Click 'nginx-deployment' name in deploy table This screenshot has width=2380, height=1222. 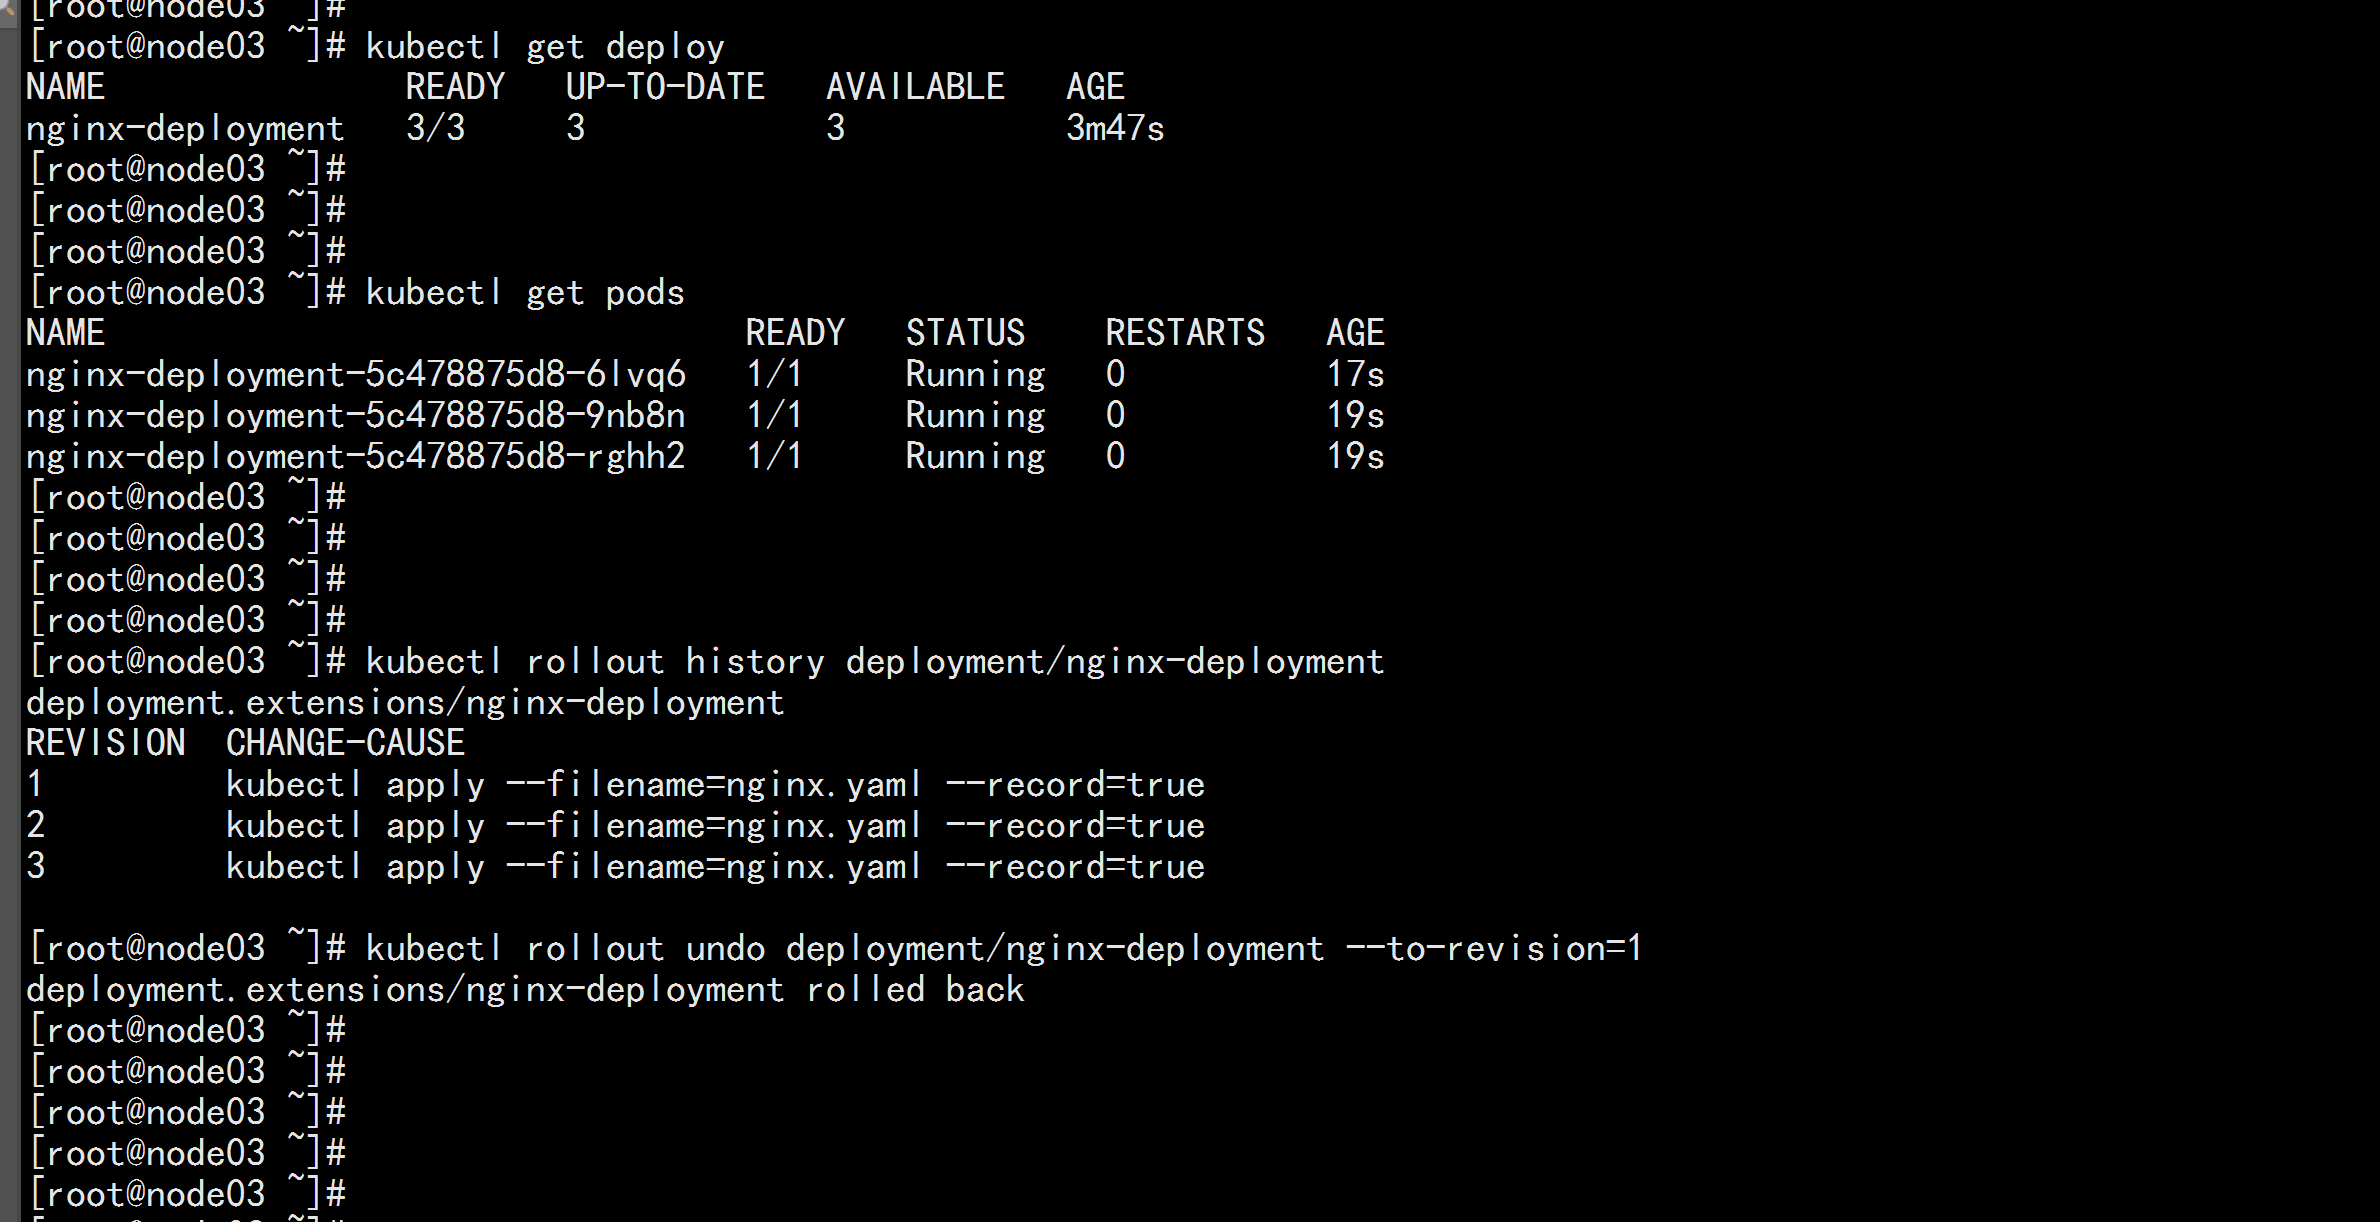tap(185, 129)
